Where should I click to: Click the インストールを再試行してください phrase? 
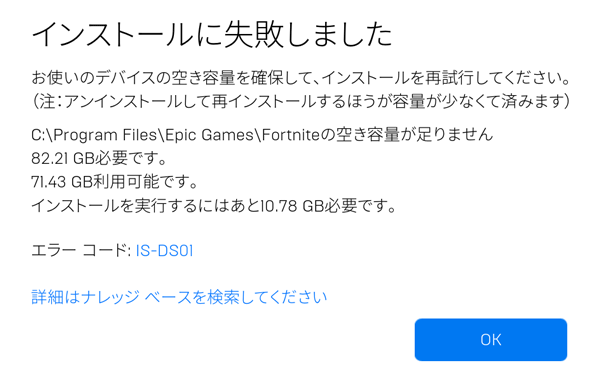pyautogui.click(x=447, y=78)
